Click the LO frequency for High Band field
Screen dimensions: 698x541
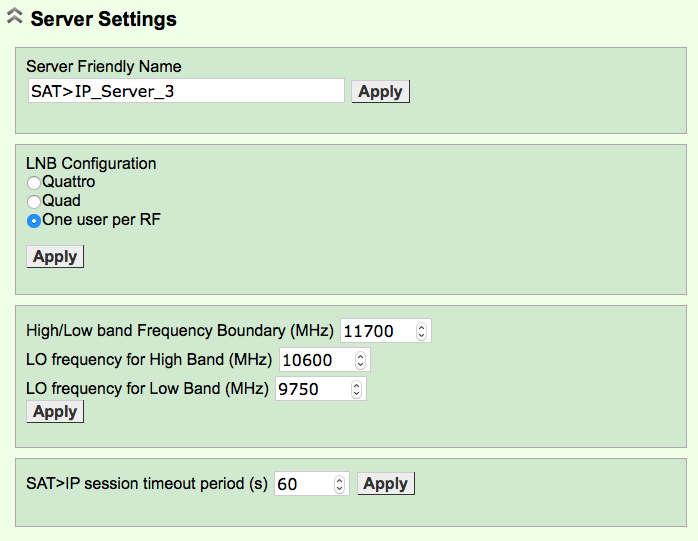tap(315, 360)
